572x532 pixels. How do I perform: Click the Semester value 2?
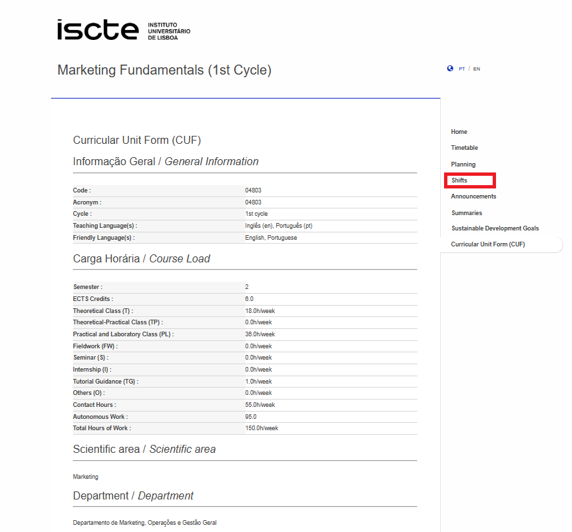[247, 287]
